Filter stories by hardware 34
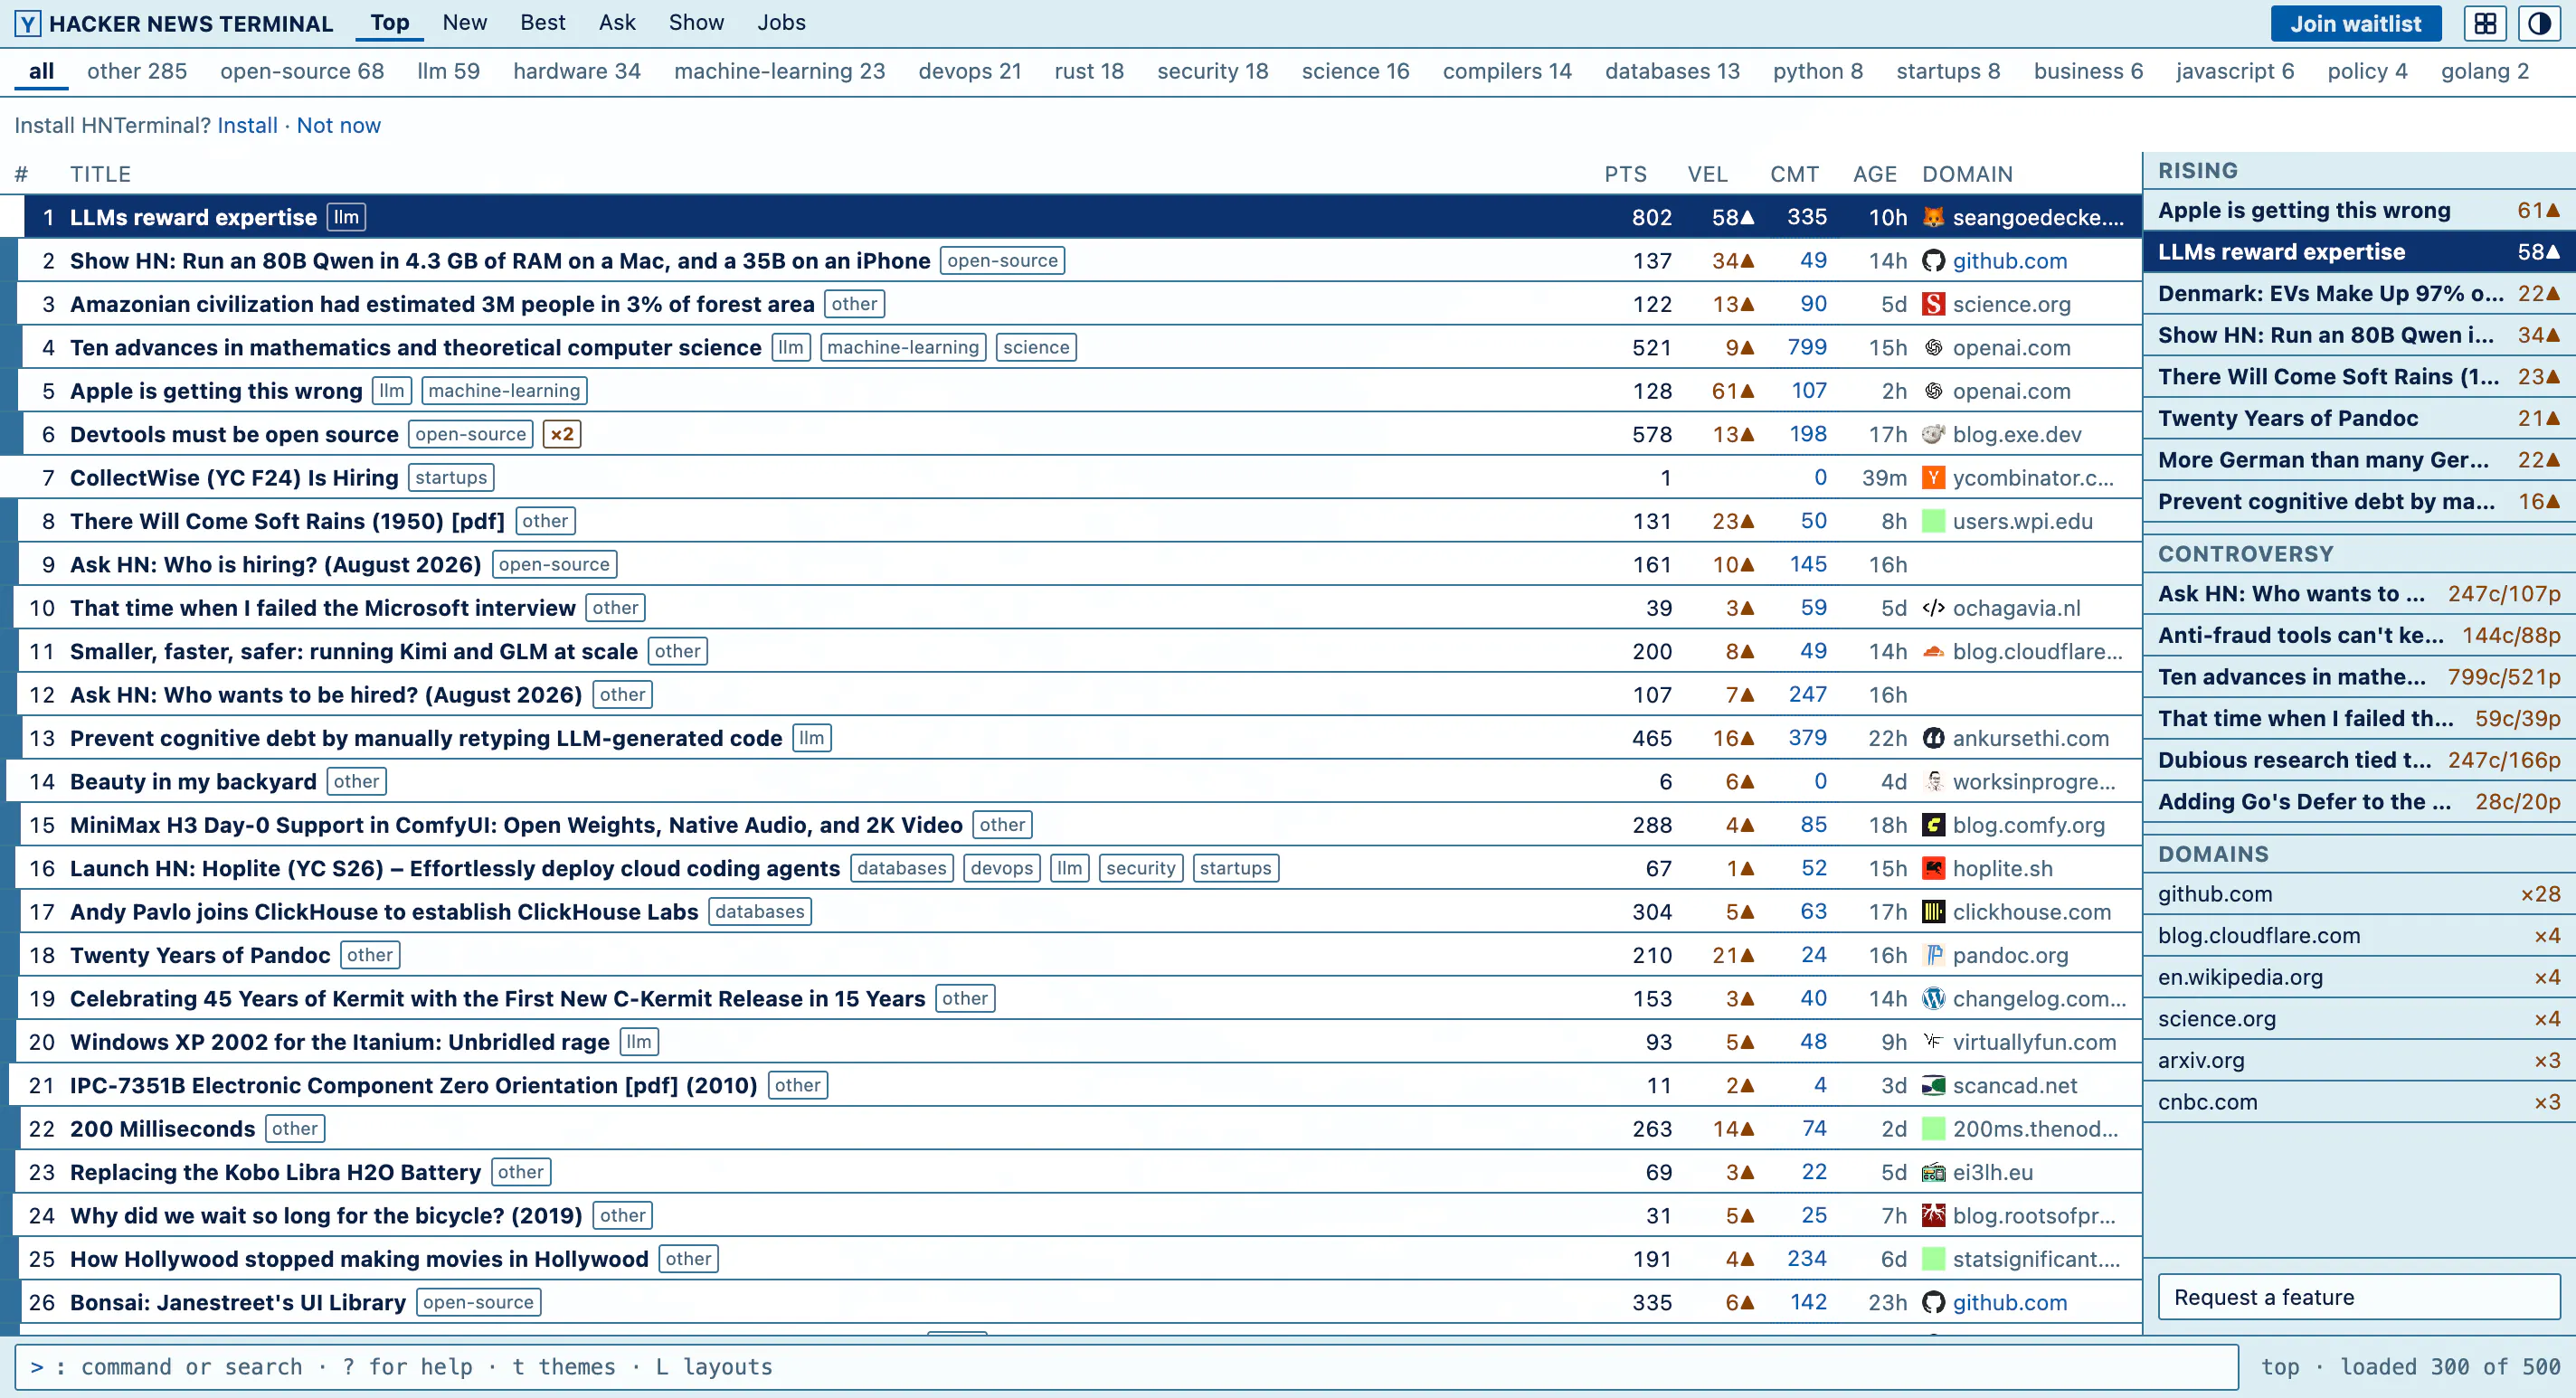The image size is (2576, 1398). 577,71
